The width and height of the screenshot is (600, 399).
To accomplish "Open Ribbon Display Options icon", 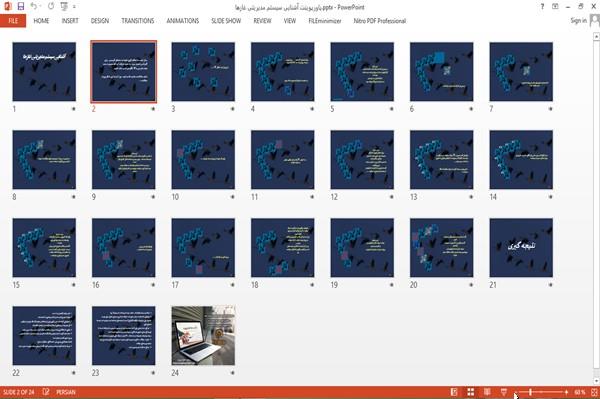I will click(x=555, y=7).
